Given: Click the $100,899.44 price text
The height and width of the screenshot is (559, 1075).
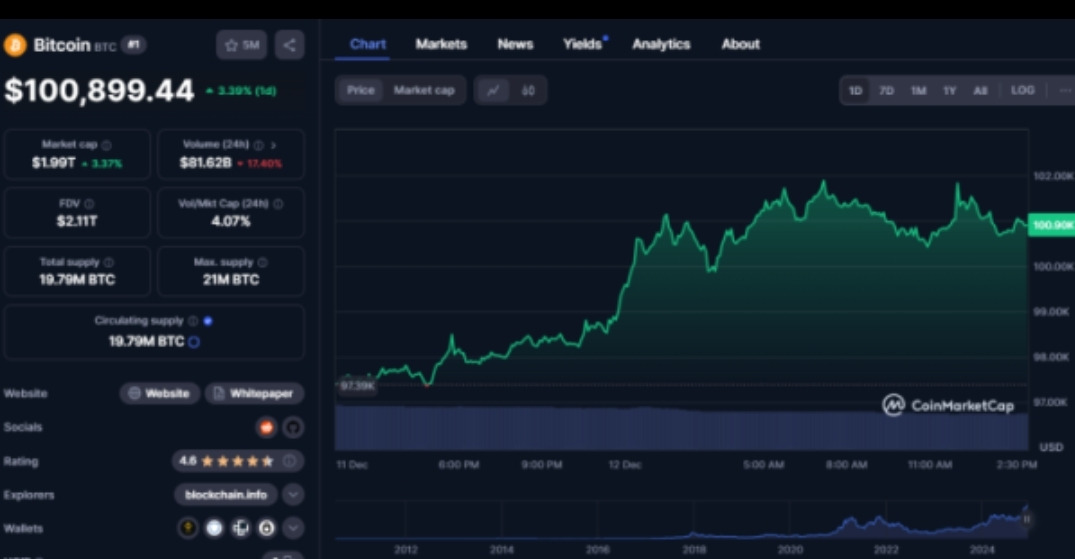Looking at the screenshot, I should coord(99,91).
